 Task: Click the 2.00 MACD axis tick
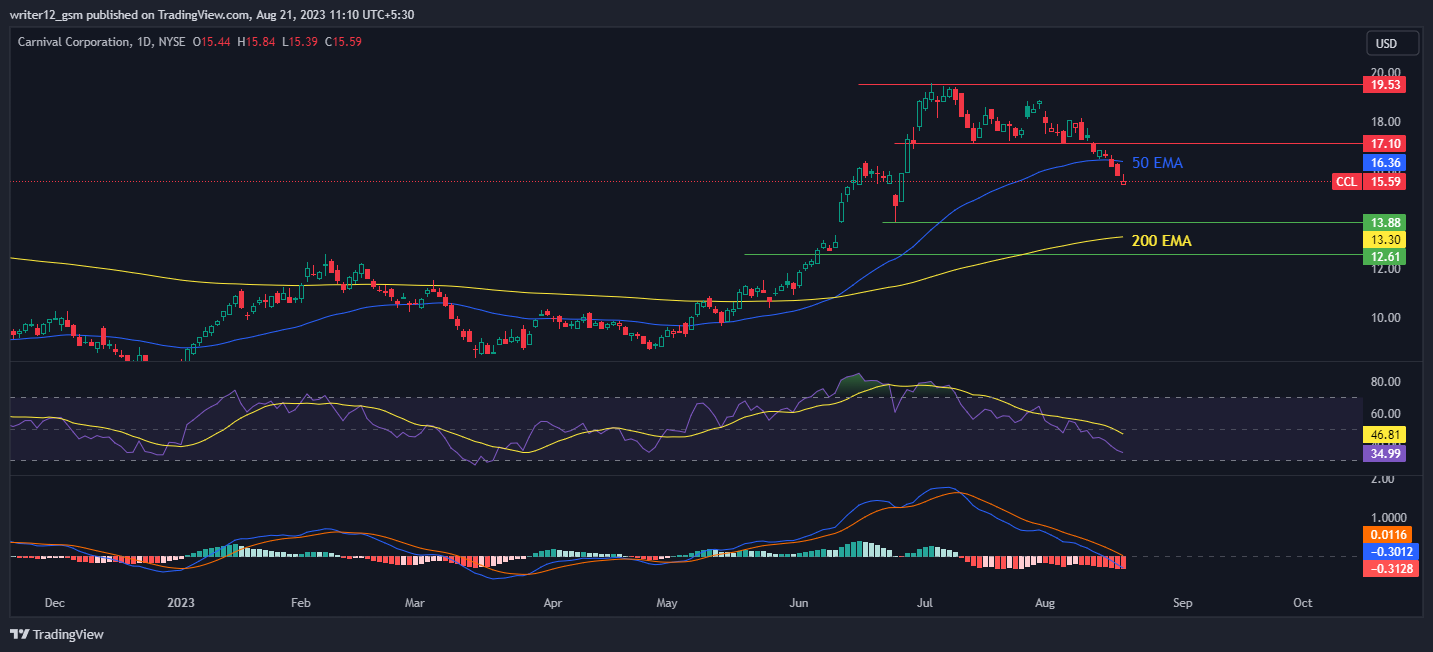pyautogui.click(x=1383, y=479)
